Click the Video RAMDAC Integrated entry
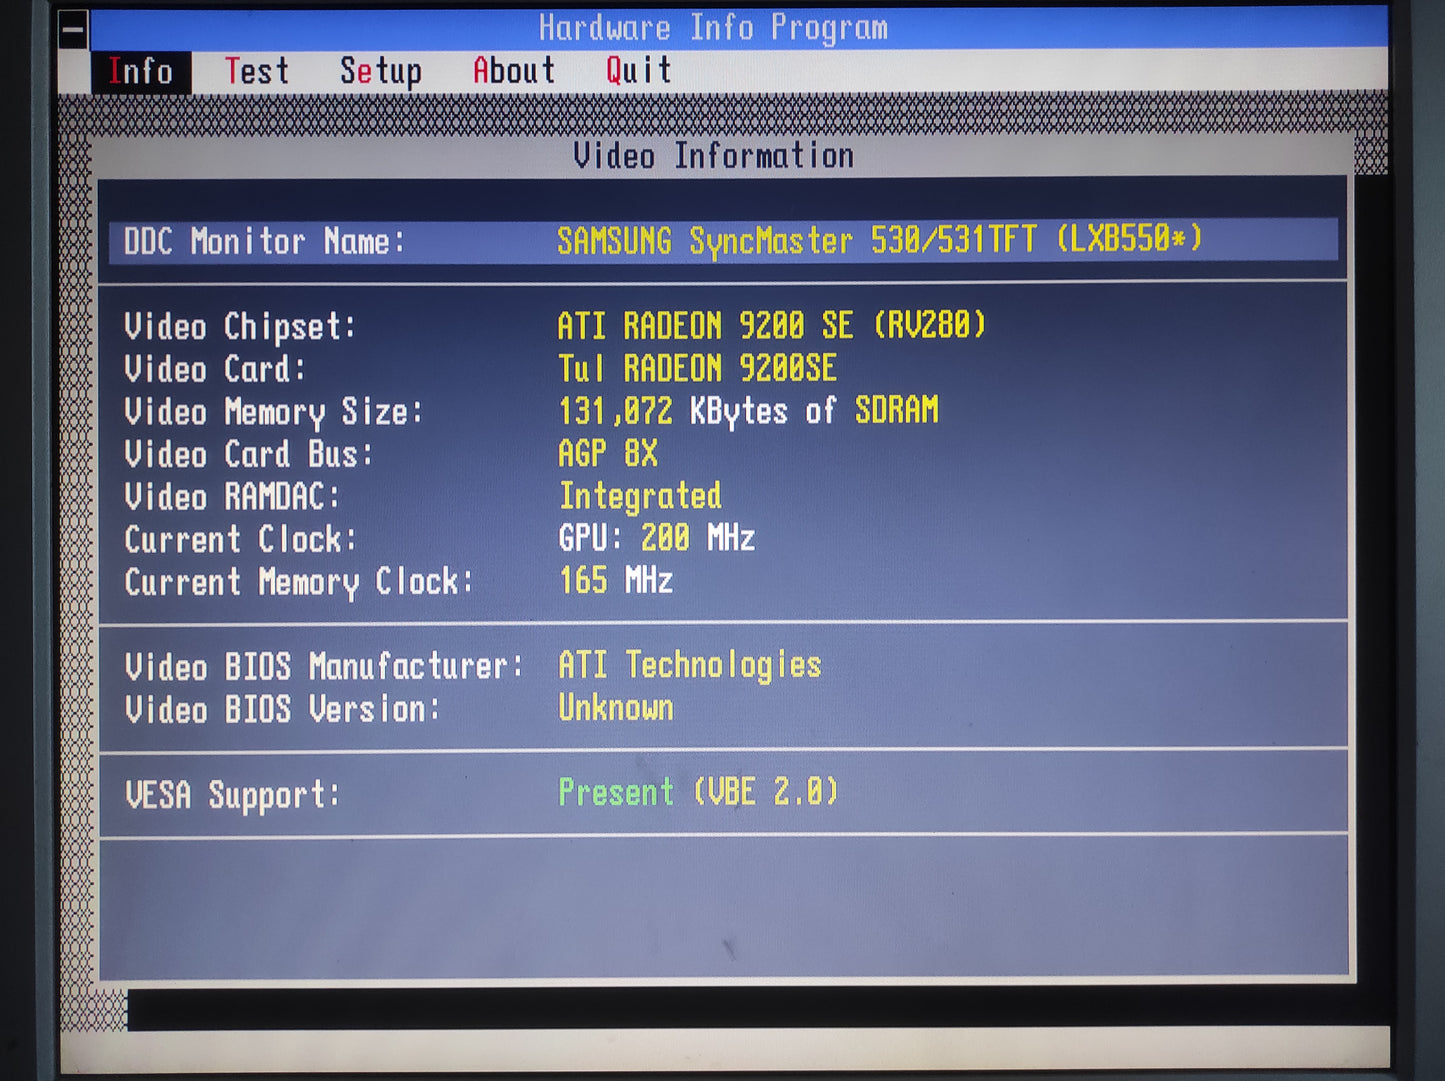Screen dimensions: 1445x1081 tap(640, 496)
